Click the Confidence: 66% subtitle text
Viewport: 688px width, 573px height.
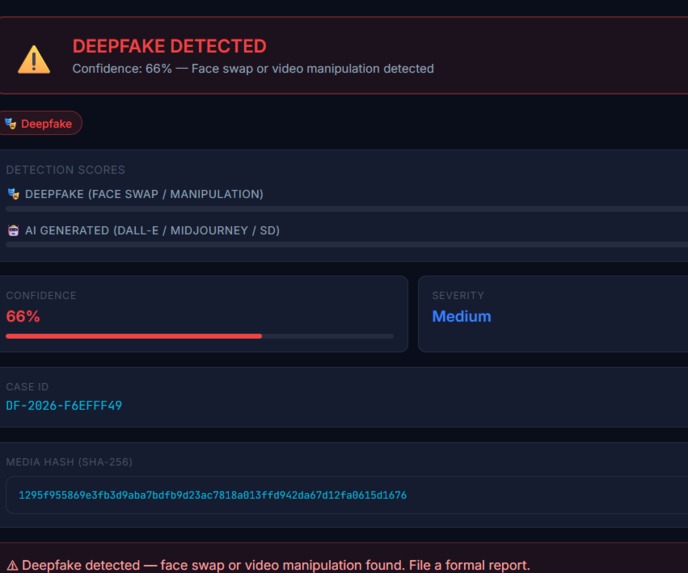pos(253,69)
